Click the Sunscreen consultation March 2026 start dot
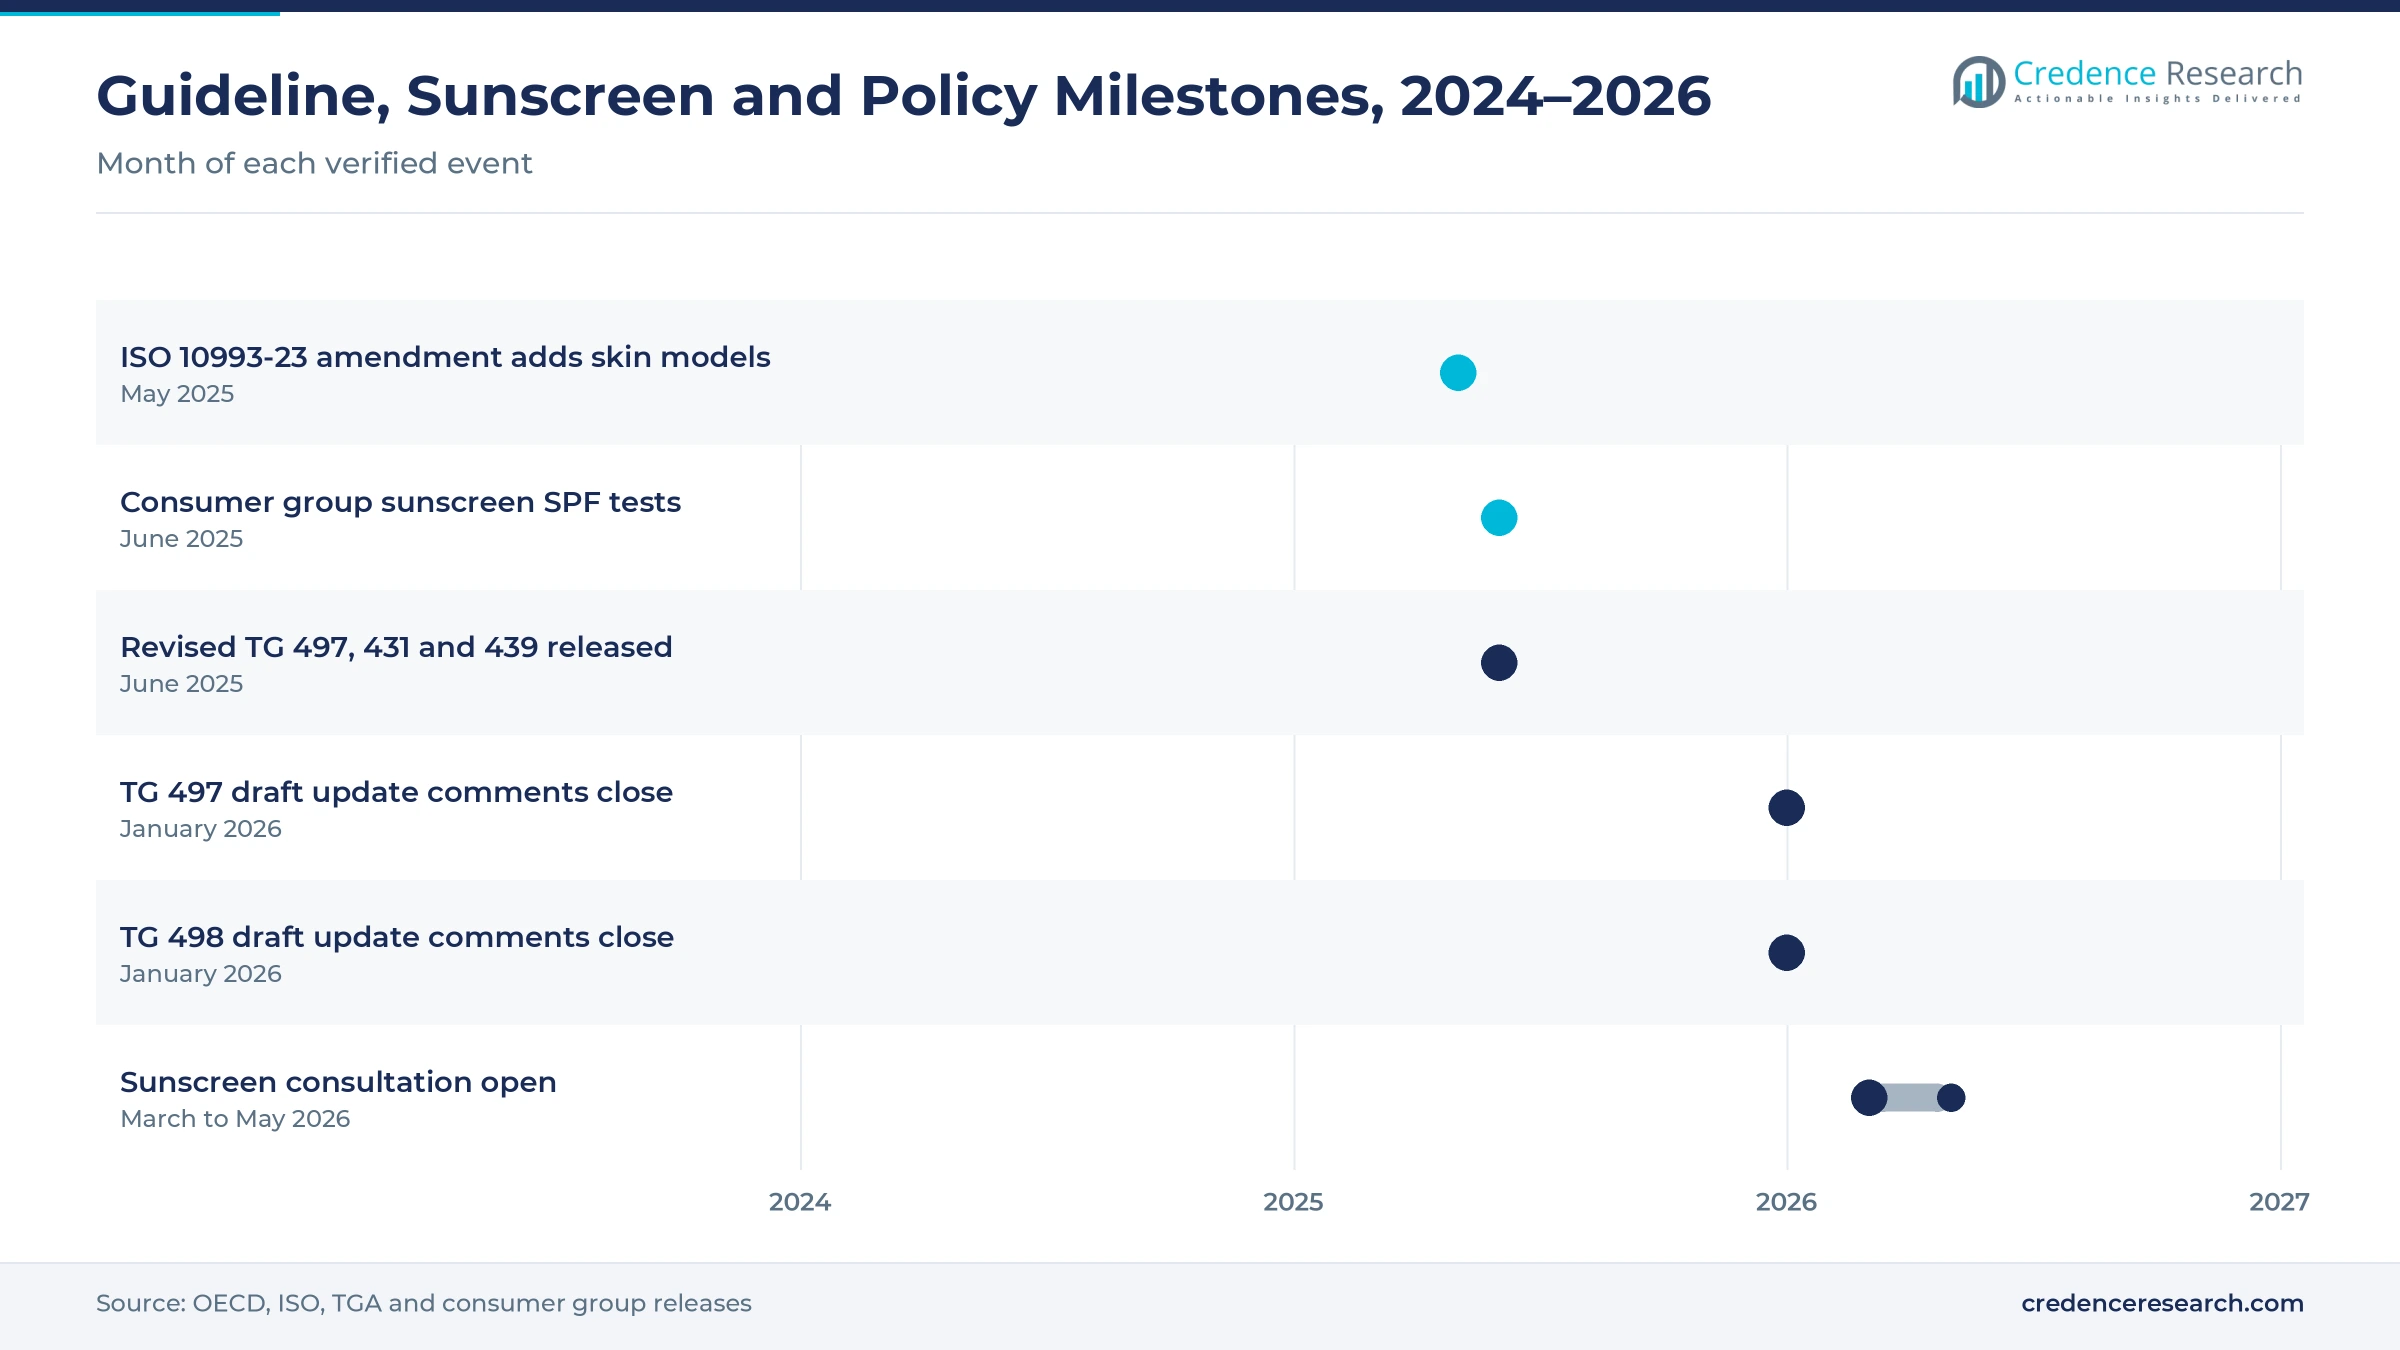This screenshot has height=1350, width=2400. 1869,1098
